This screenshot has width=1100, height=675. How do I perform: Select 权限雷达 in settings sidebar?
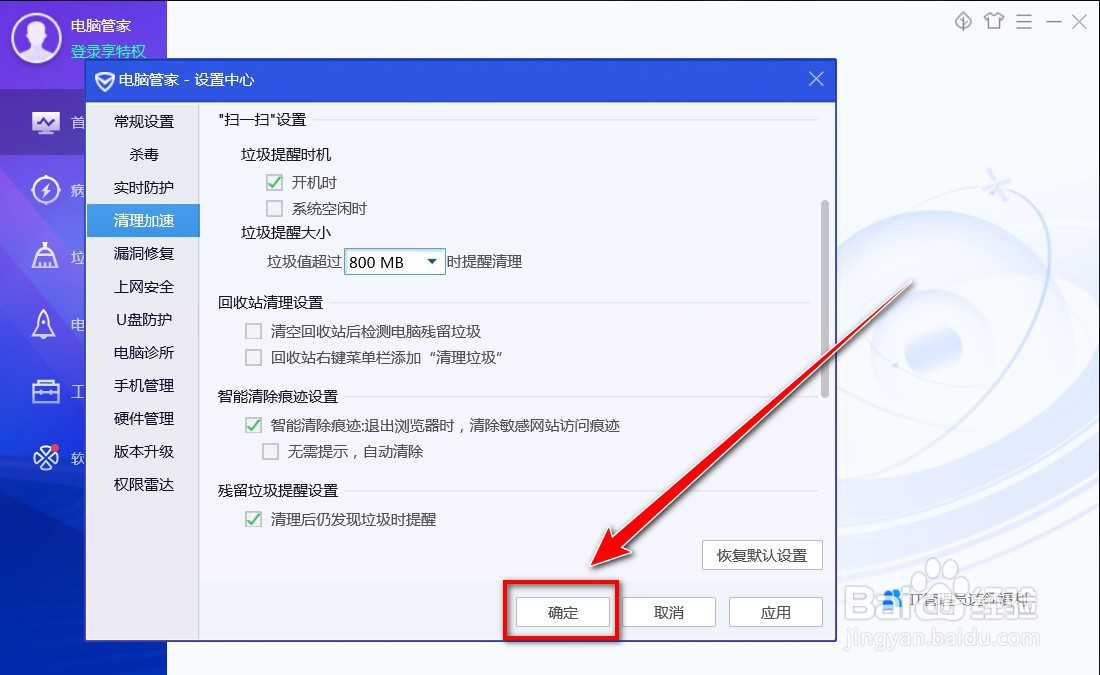[144, 484]
